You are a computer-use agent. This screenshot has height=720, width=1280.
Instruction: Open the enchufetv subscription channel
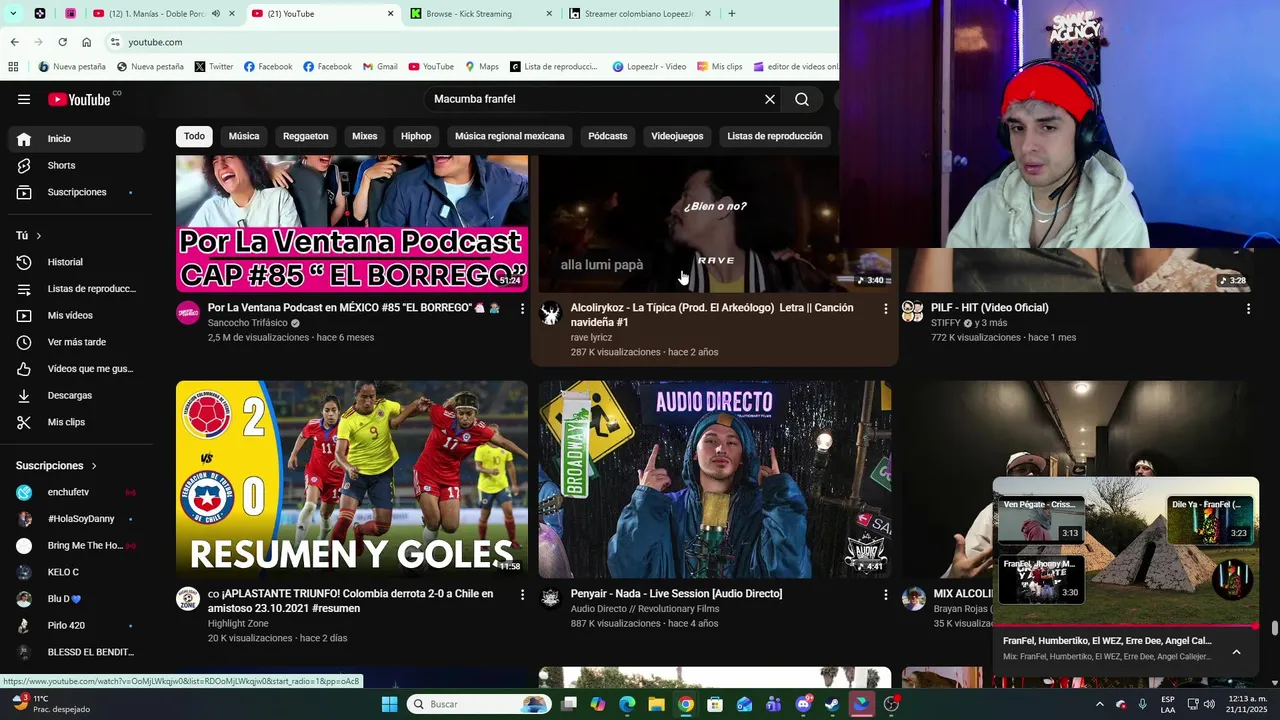pyautogui.click(x=76, y=492)
